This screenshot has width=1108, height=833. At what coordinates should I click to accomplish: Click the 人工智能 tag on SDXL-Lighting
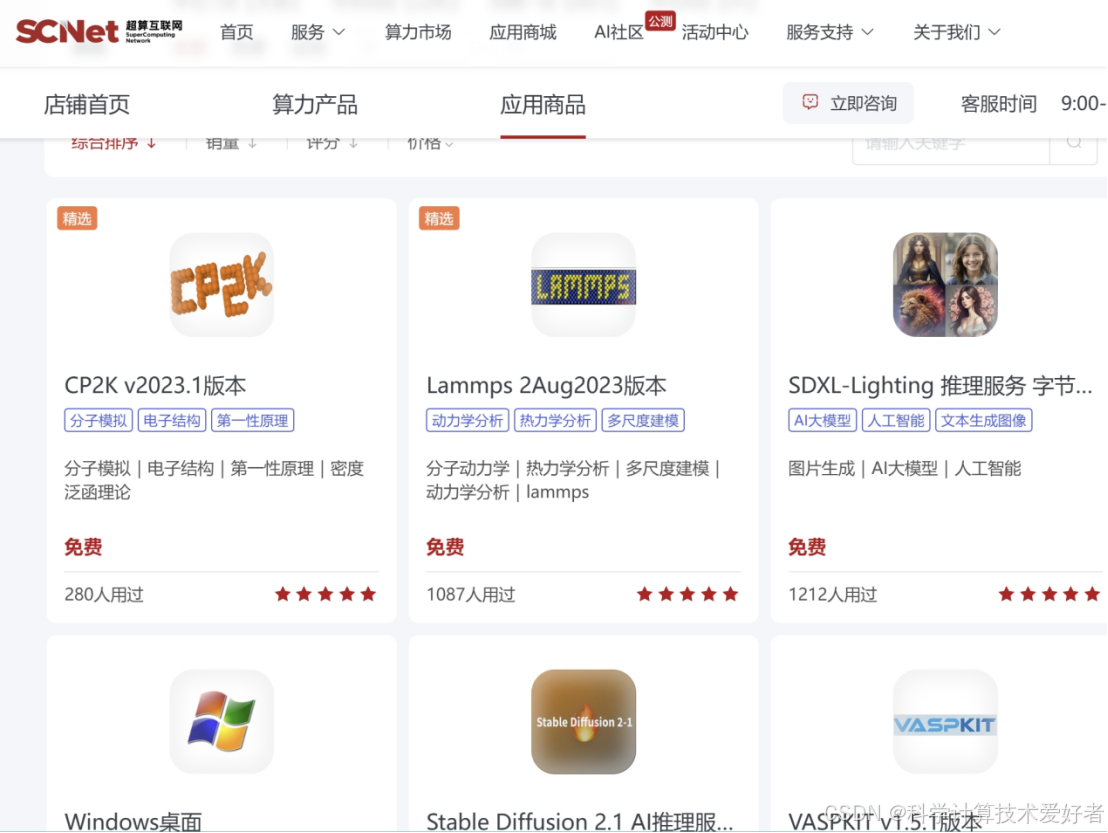pyautogui.click(x=896, y=420)
